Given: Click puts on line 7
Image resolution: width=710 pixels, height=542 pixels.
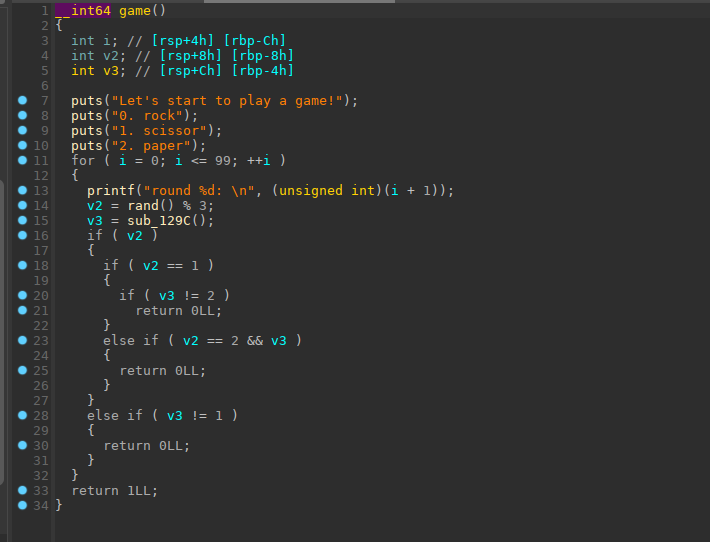Looking at the screenshot, I should point(87,101).
